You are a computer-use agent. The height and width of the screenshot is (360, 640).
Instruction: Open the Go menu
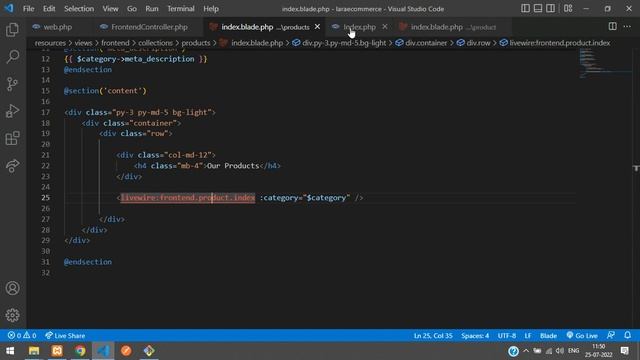pos(132,9)
